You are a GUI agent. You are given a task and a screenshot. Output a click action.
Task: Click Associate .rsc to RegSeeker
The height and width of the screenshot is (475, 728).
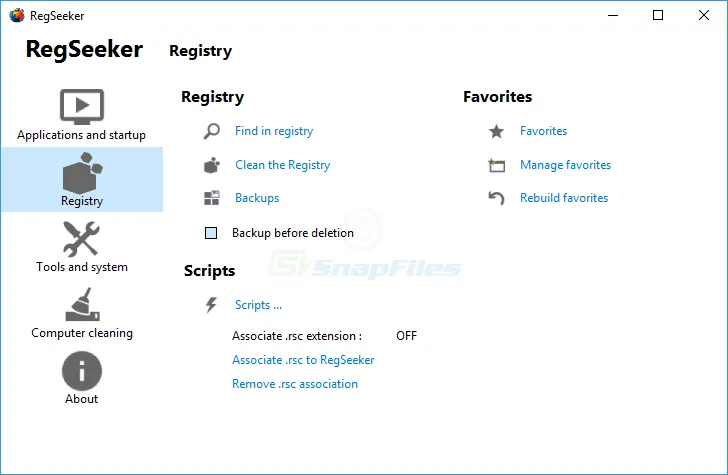point(303,360)
